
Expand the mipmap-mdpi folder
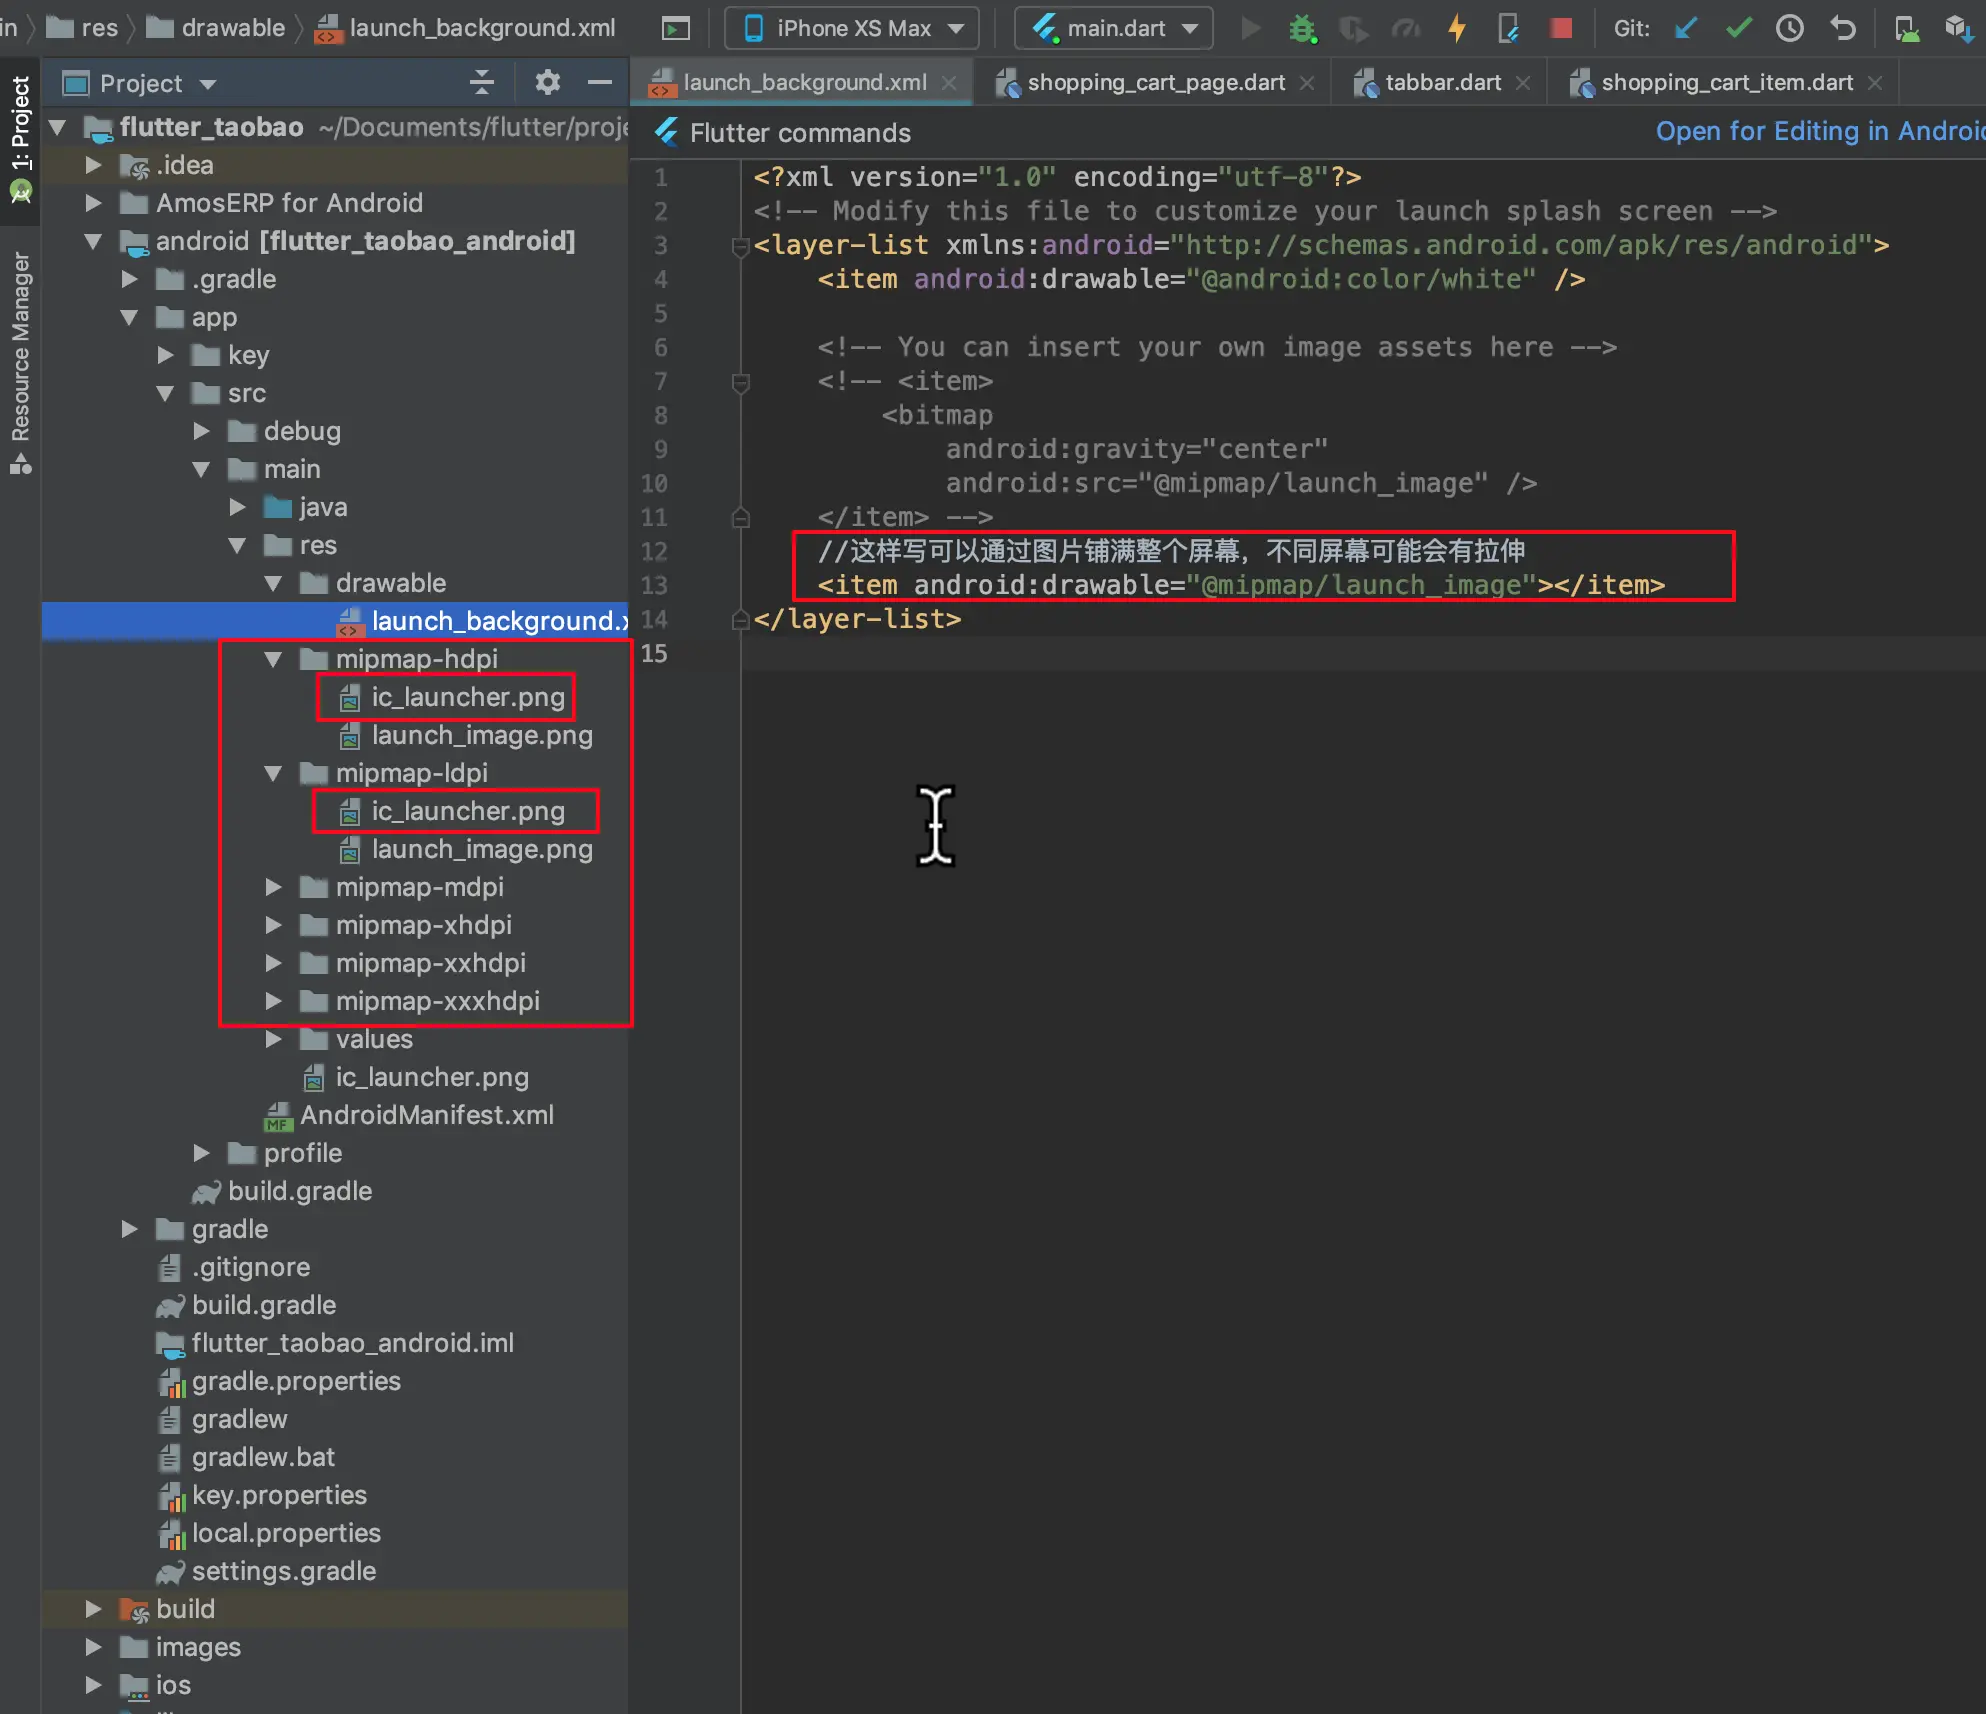point(273,887)
